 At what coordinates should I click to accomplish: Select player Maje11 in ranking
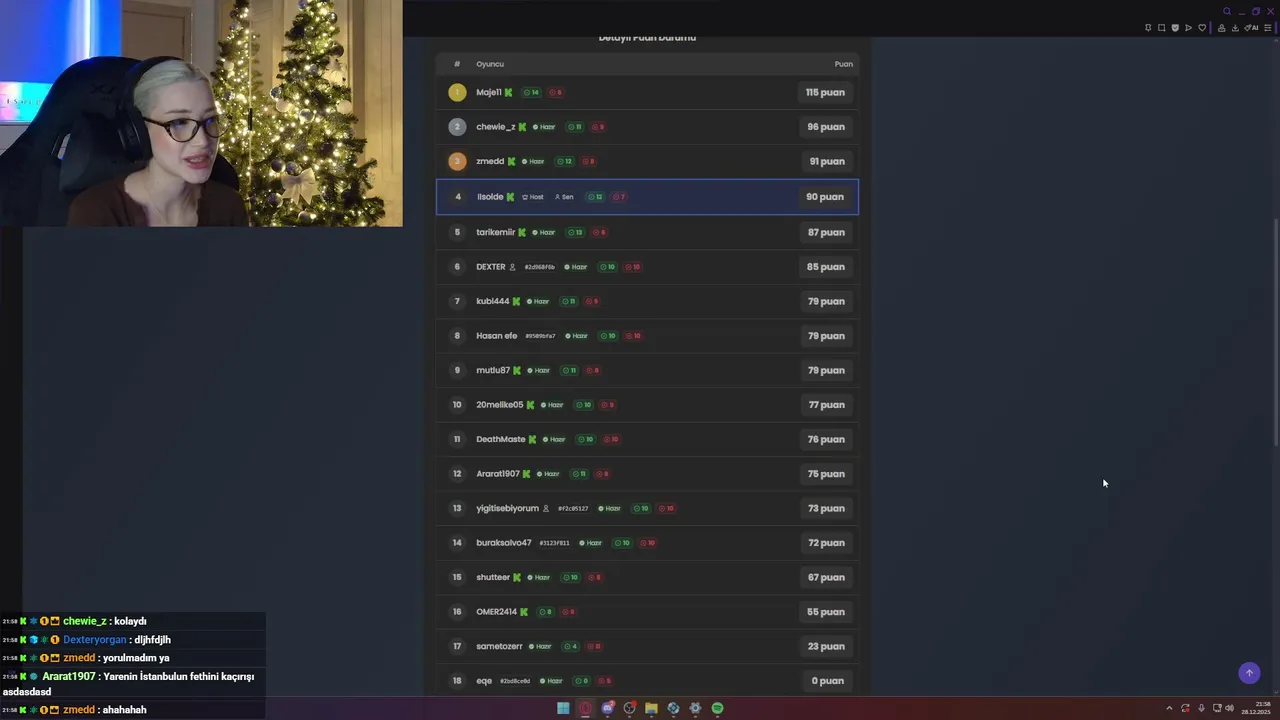[488, 92]
